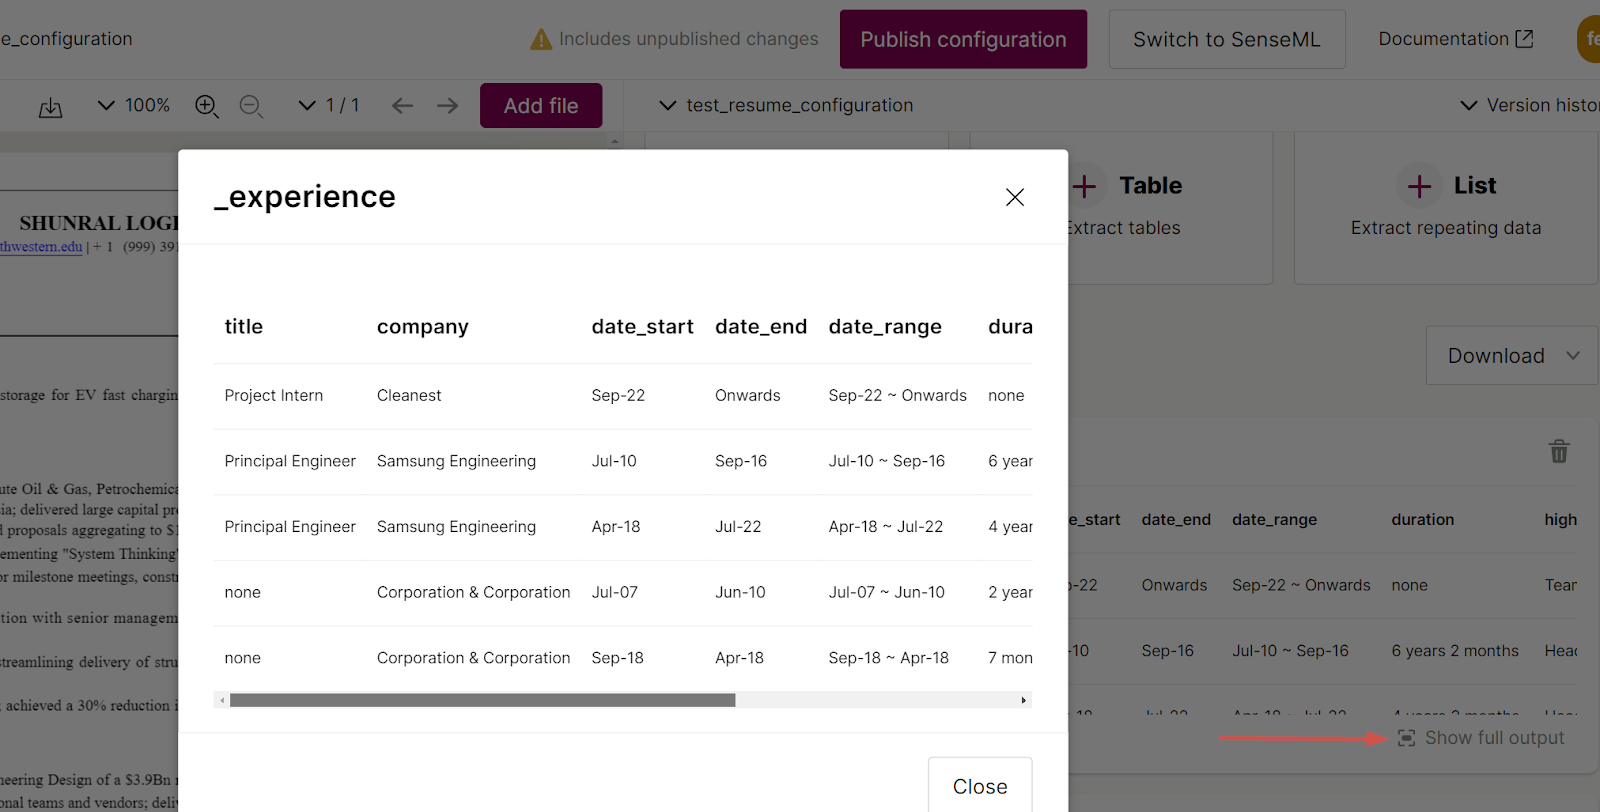
Task: Select the 'Project Intern' cell
Action: click(x=274, y=395)
